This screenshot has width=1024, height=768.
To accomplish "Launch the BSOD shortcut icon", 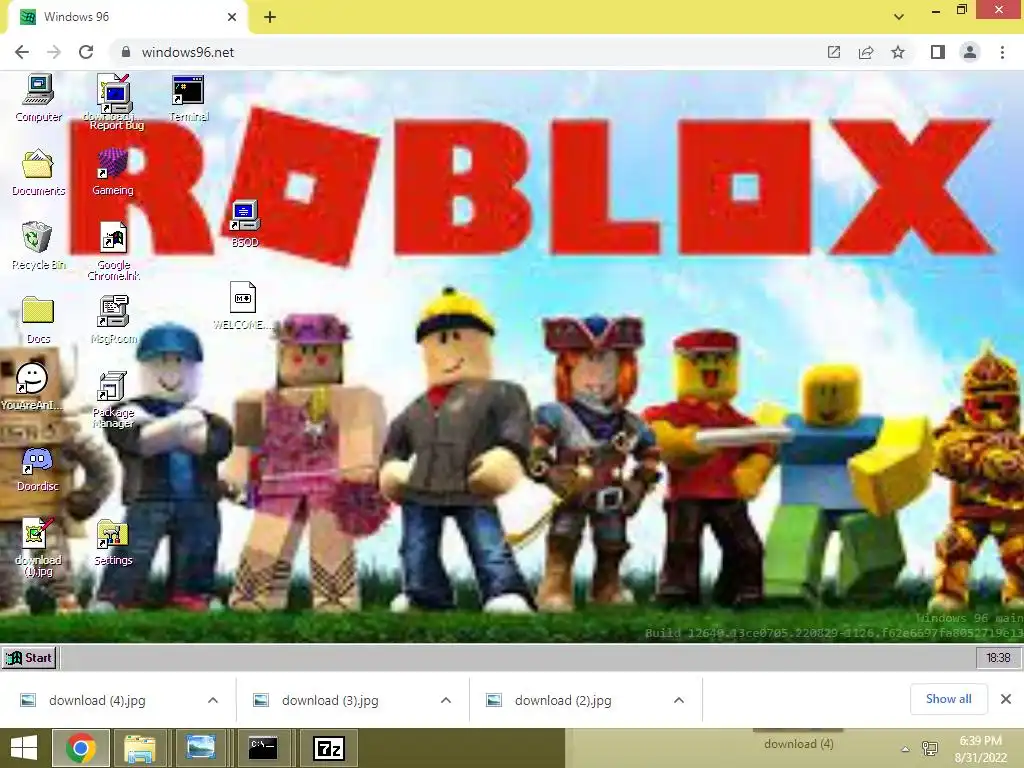I will (x=245, y=223).
